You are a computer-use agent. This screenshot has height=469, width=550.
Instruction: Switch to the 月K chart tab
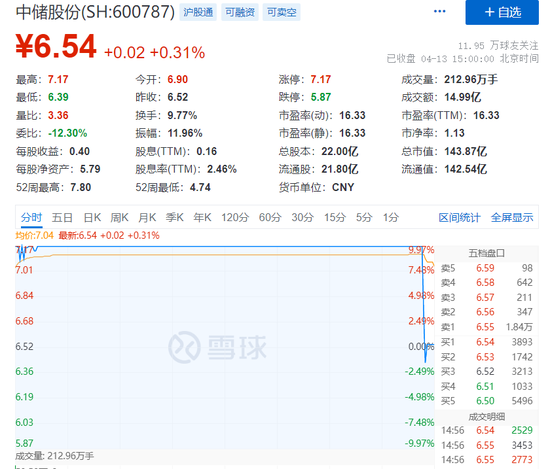(x=147, y=217)
